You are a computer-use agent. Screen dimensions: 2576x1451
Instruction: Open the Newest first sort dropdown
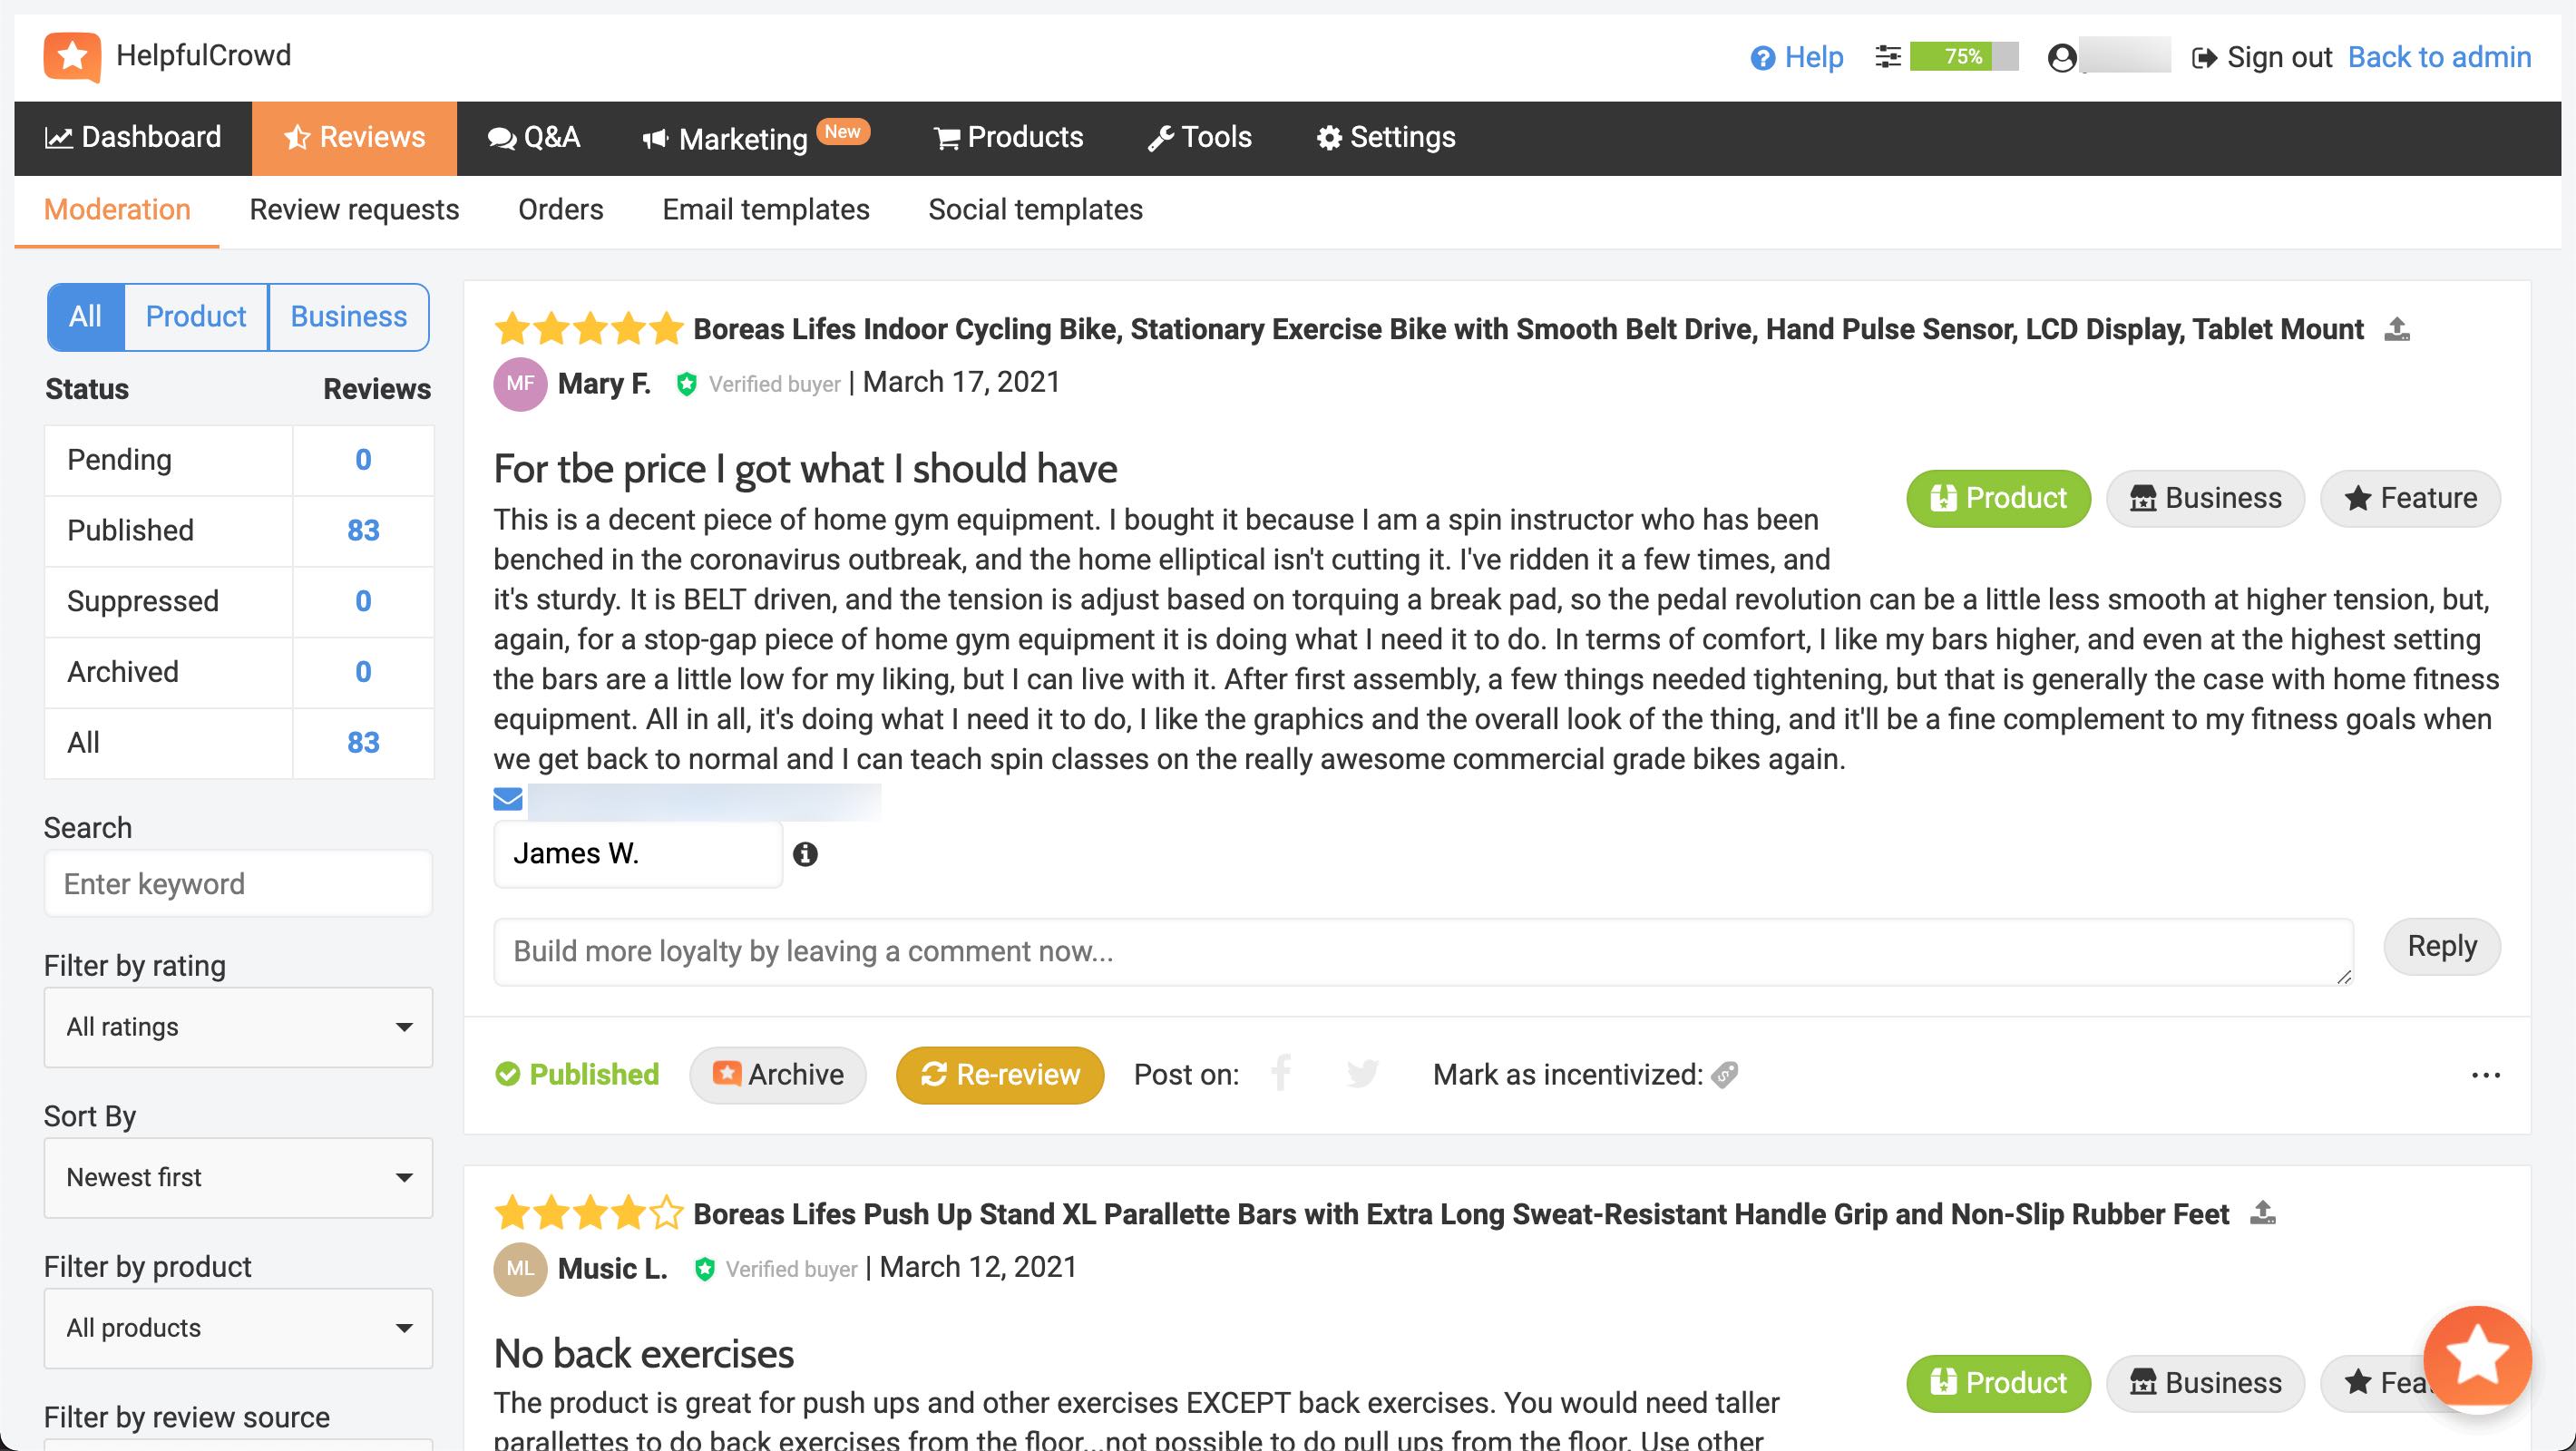[238, 1178]
